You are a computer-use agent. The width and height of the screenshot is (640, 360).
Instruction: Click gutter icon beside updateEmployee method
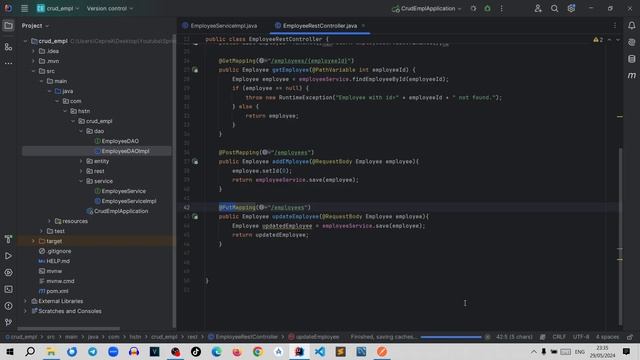(x=195, y=216)
